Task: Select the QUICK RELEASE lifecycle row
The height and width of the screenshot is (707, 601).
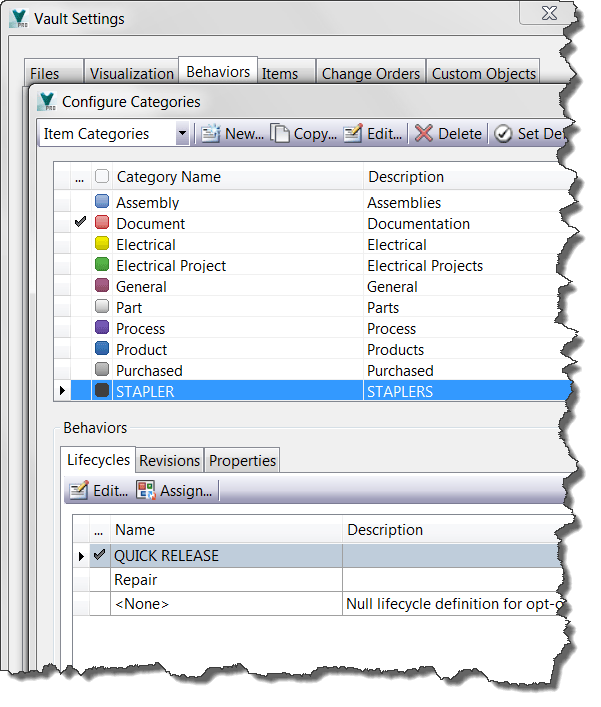Action: [x=318, y=556]
